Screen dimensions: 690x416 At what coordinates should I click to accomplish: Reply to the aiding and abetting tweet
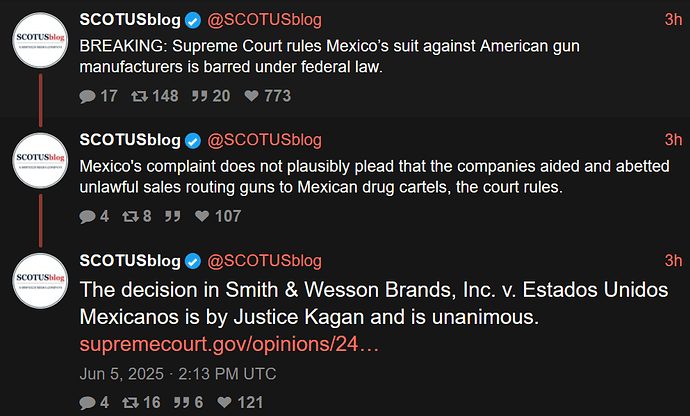pos(88,215)
